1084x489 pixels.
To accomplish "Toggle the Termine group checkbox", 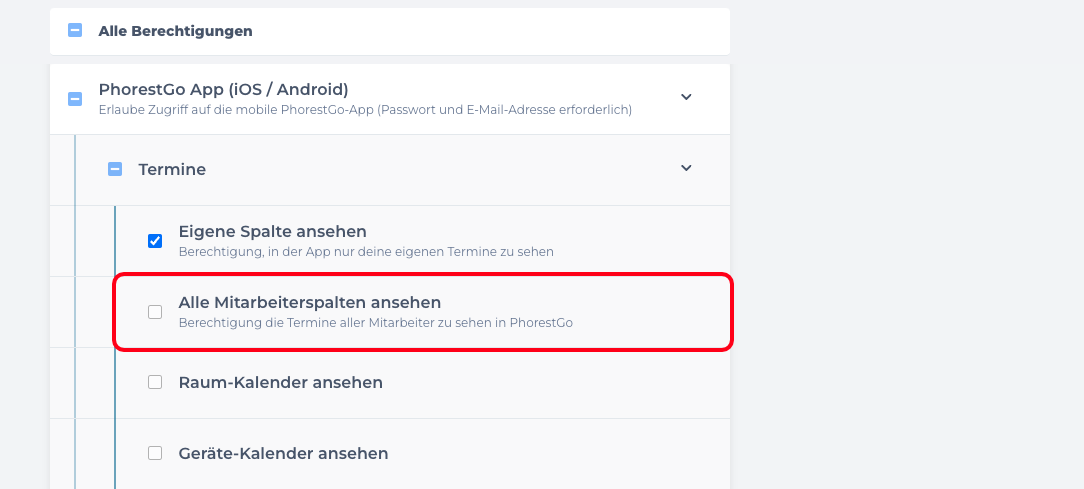I will (115, 169).
